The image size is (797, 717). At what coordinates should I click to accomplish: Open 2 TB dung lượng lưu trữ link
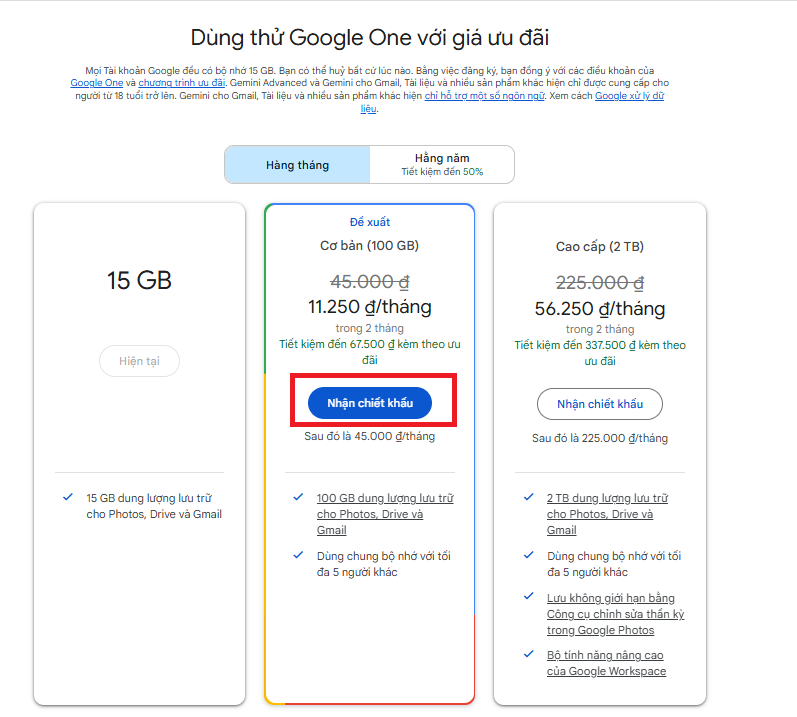(607, 514)
